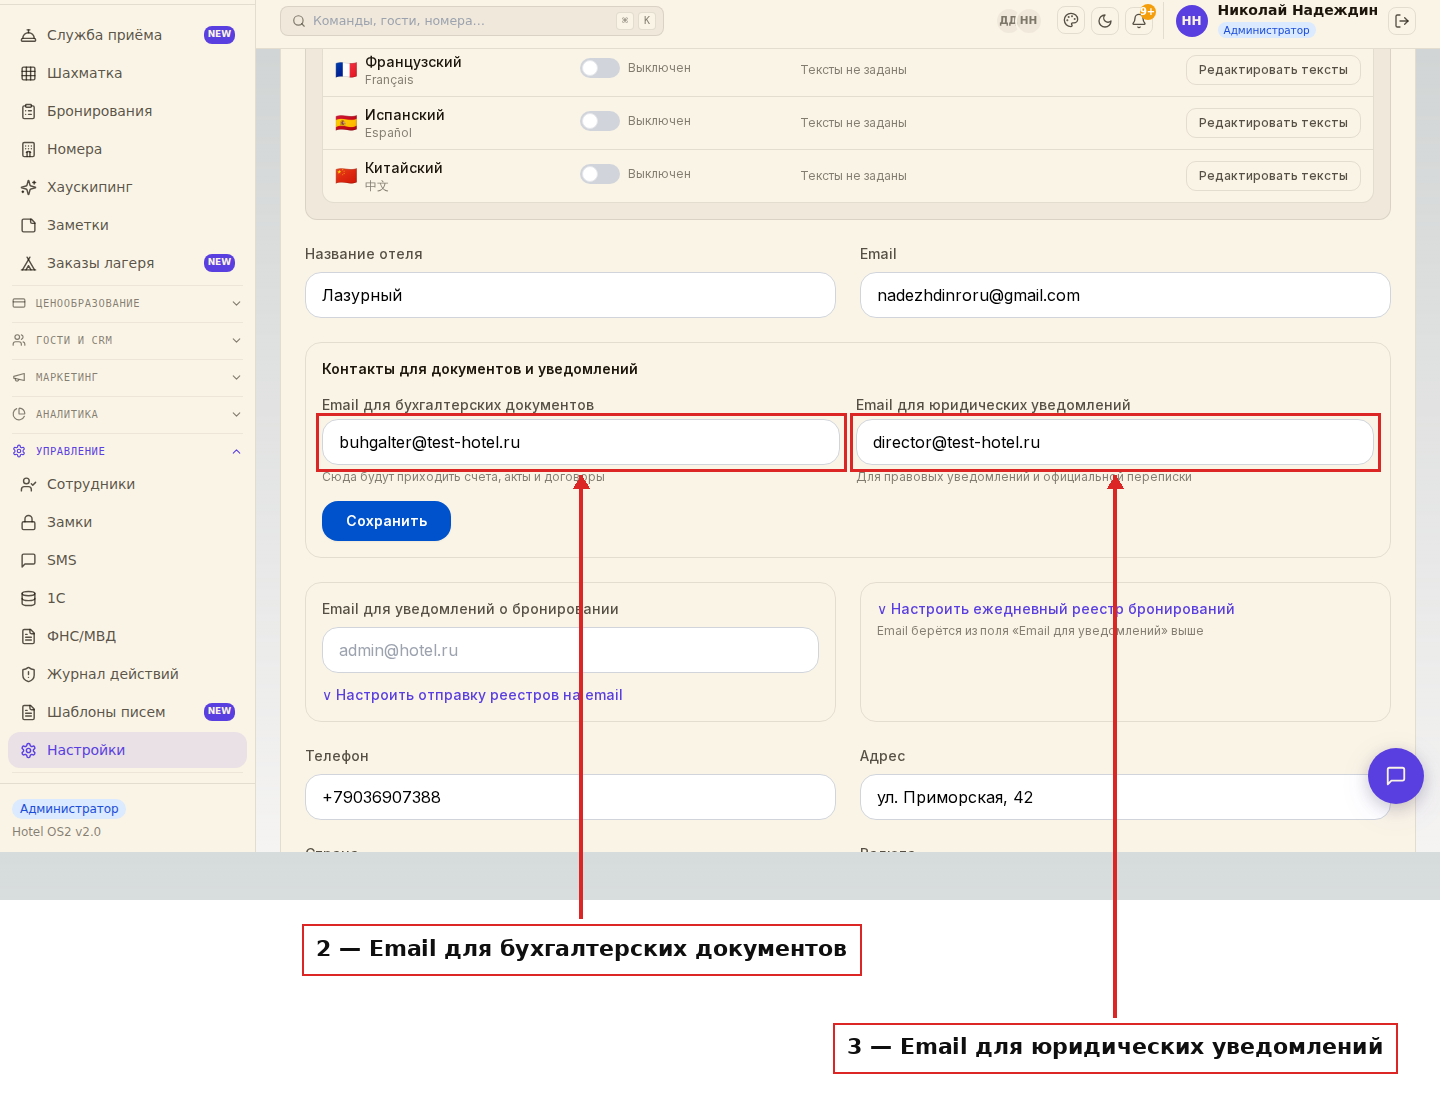The image size is (1440, 1097).
Task: Expand the Маркетинг sidebar section
Action: point(127,377)
